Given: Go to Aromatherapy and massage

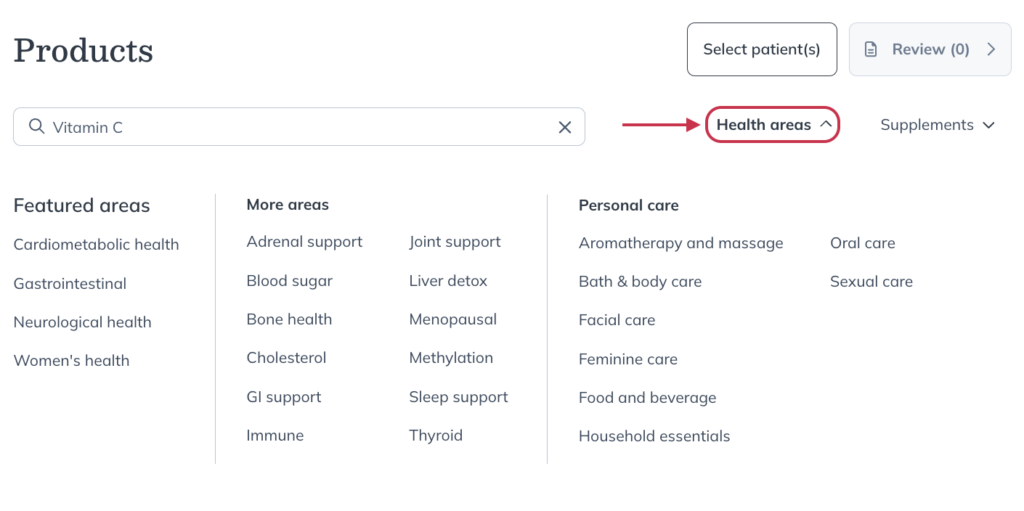Looking at the screenshot, I should tap(680, 243).
